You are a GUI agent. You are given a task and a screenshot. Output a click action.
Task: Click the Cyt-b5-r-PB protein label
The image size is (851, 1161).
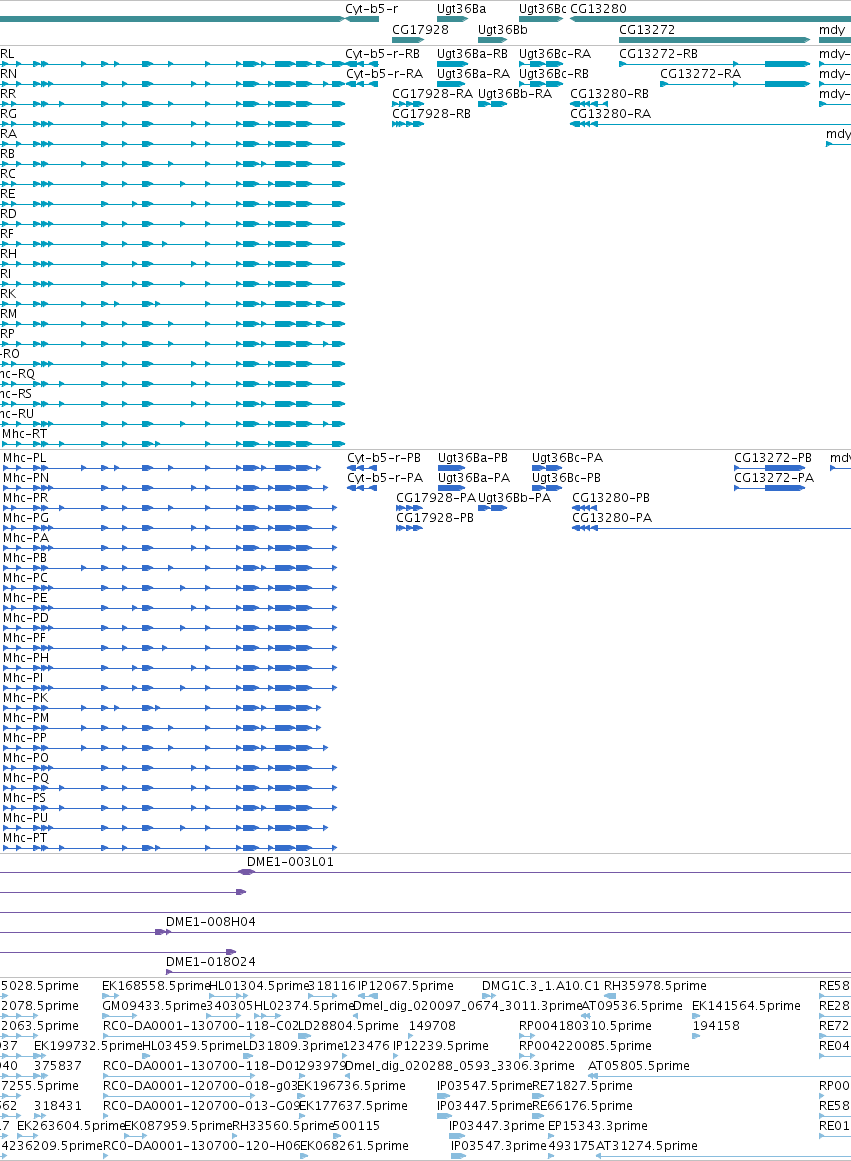click(x=384, y=458)
